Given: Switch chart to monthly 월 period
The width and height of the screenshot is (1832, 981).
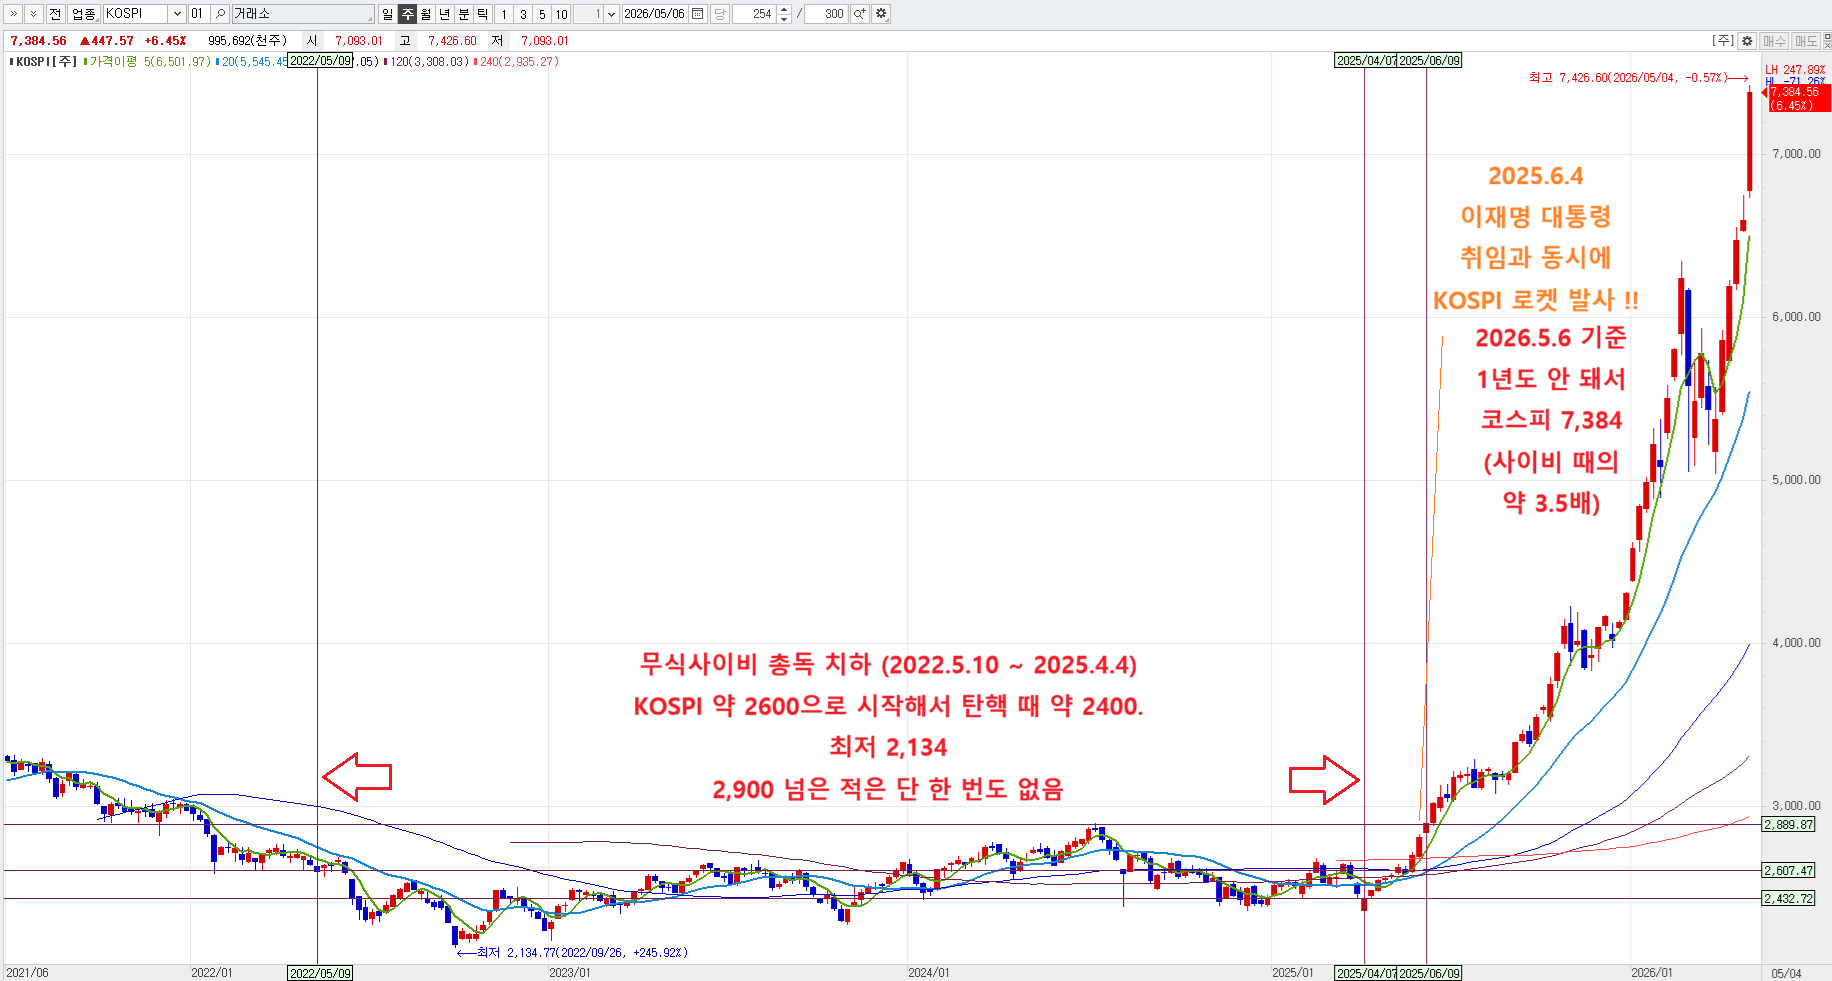Looking at the screenshot, I should 426,14.
